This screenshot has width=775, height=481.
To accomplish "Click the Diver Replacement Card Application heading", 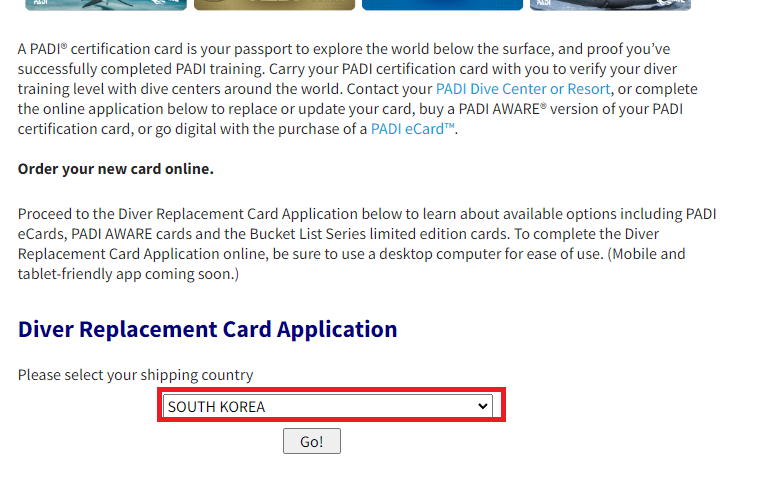I will tap(208, 329).
